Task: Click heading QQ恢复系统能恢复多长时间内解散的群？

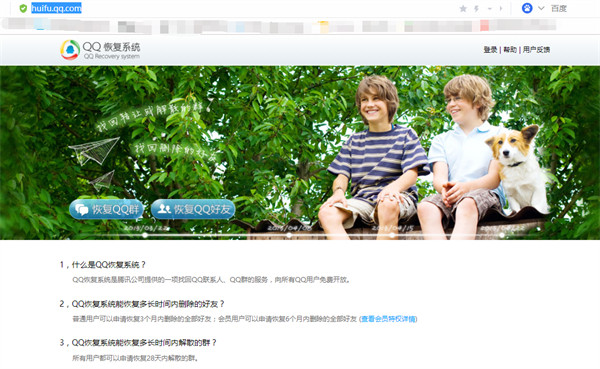Action: tap(144, 343)
